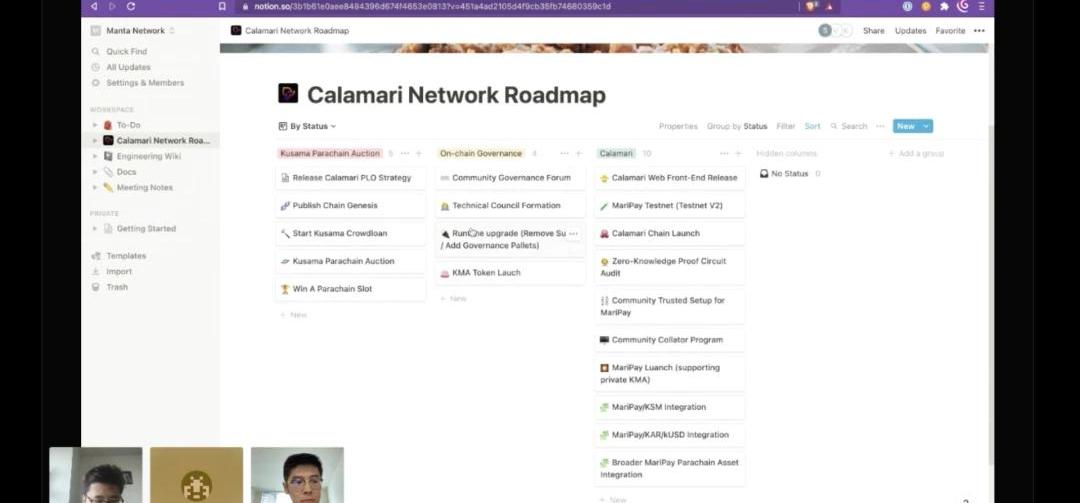1080x503 pixels.
Task: Open the By Status view dropdown
Action: [307, 126]
